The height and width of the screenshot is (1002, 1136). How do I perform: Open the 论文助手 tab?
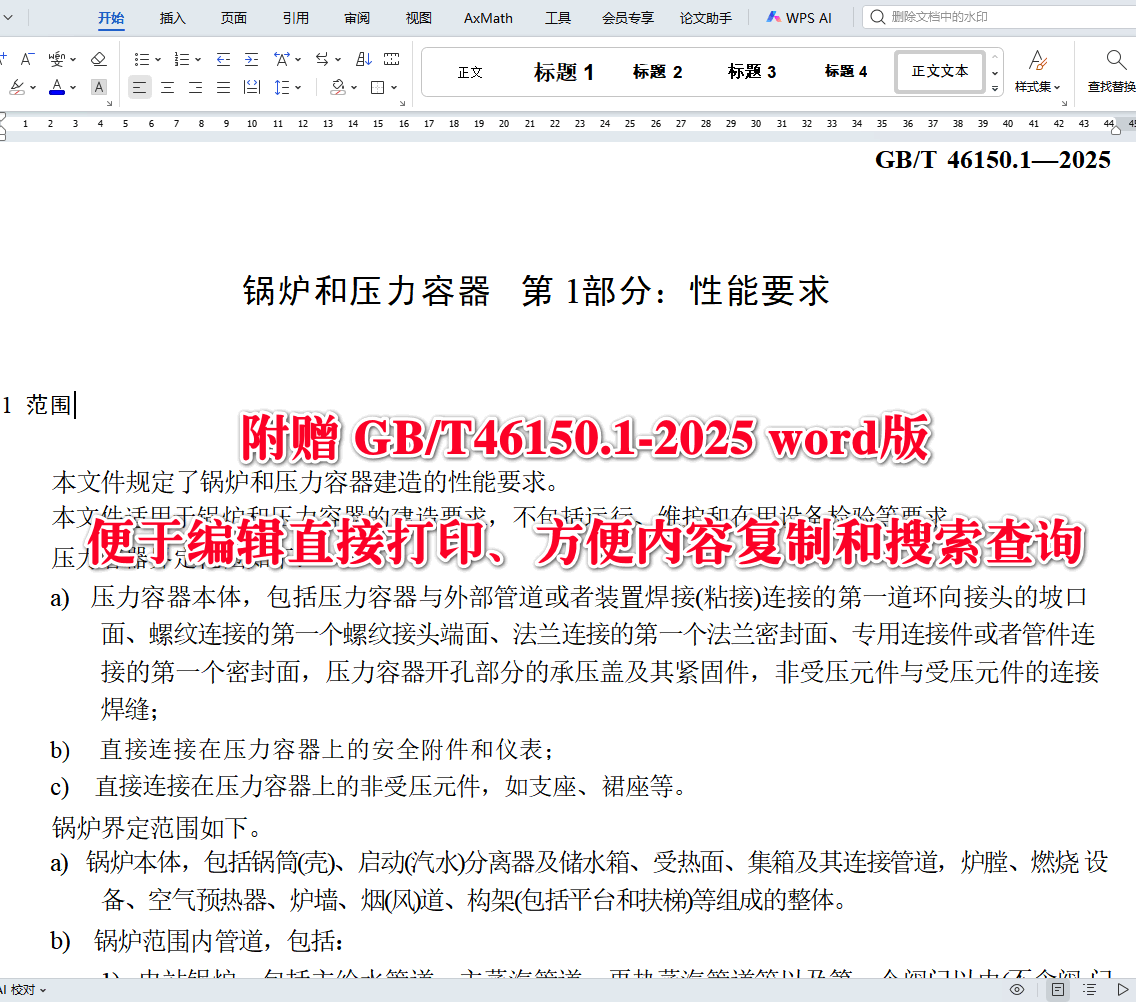coord(706,18)
